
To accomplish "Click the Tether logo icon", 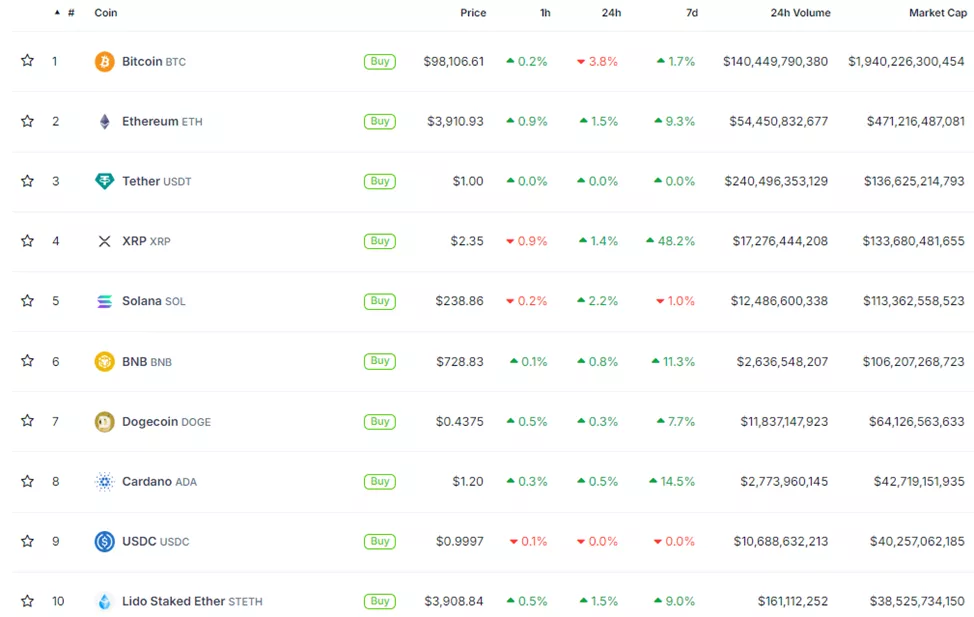I will (x=104, y=181).
